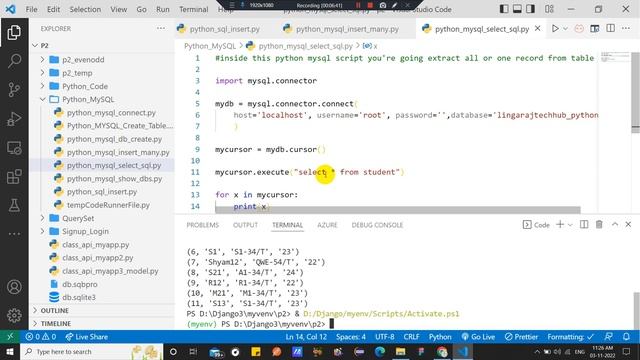Open the Manage gear menu
The width and height of the screenshot is (640, 360).
[14, 315]
